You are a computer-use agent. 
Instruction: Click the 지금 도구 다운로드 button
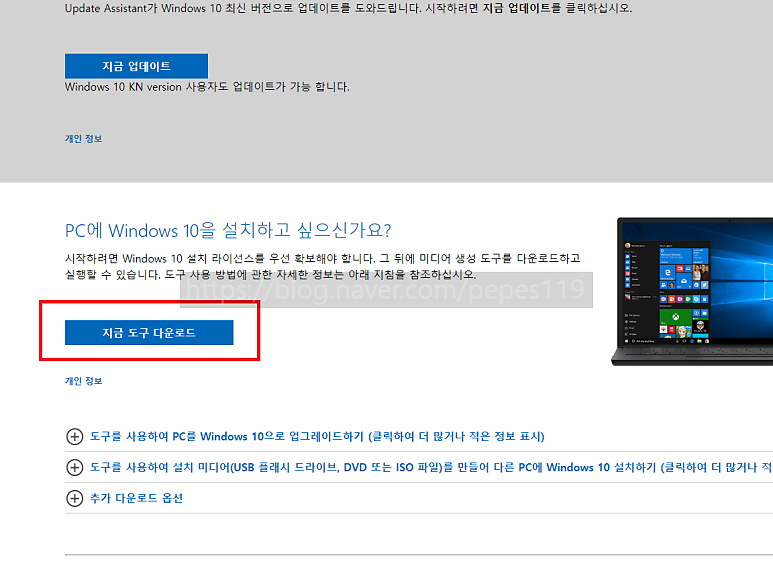[x=149, y=333]
